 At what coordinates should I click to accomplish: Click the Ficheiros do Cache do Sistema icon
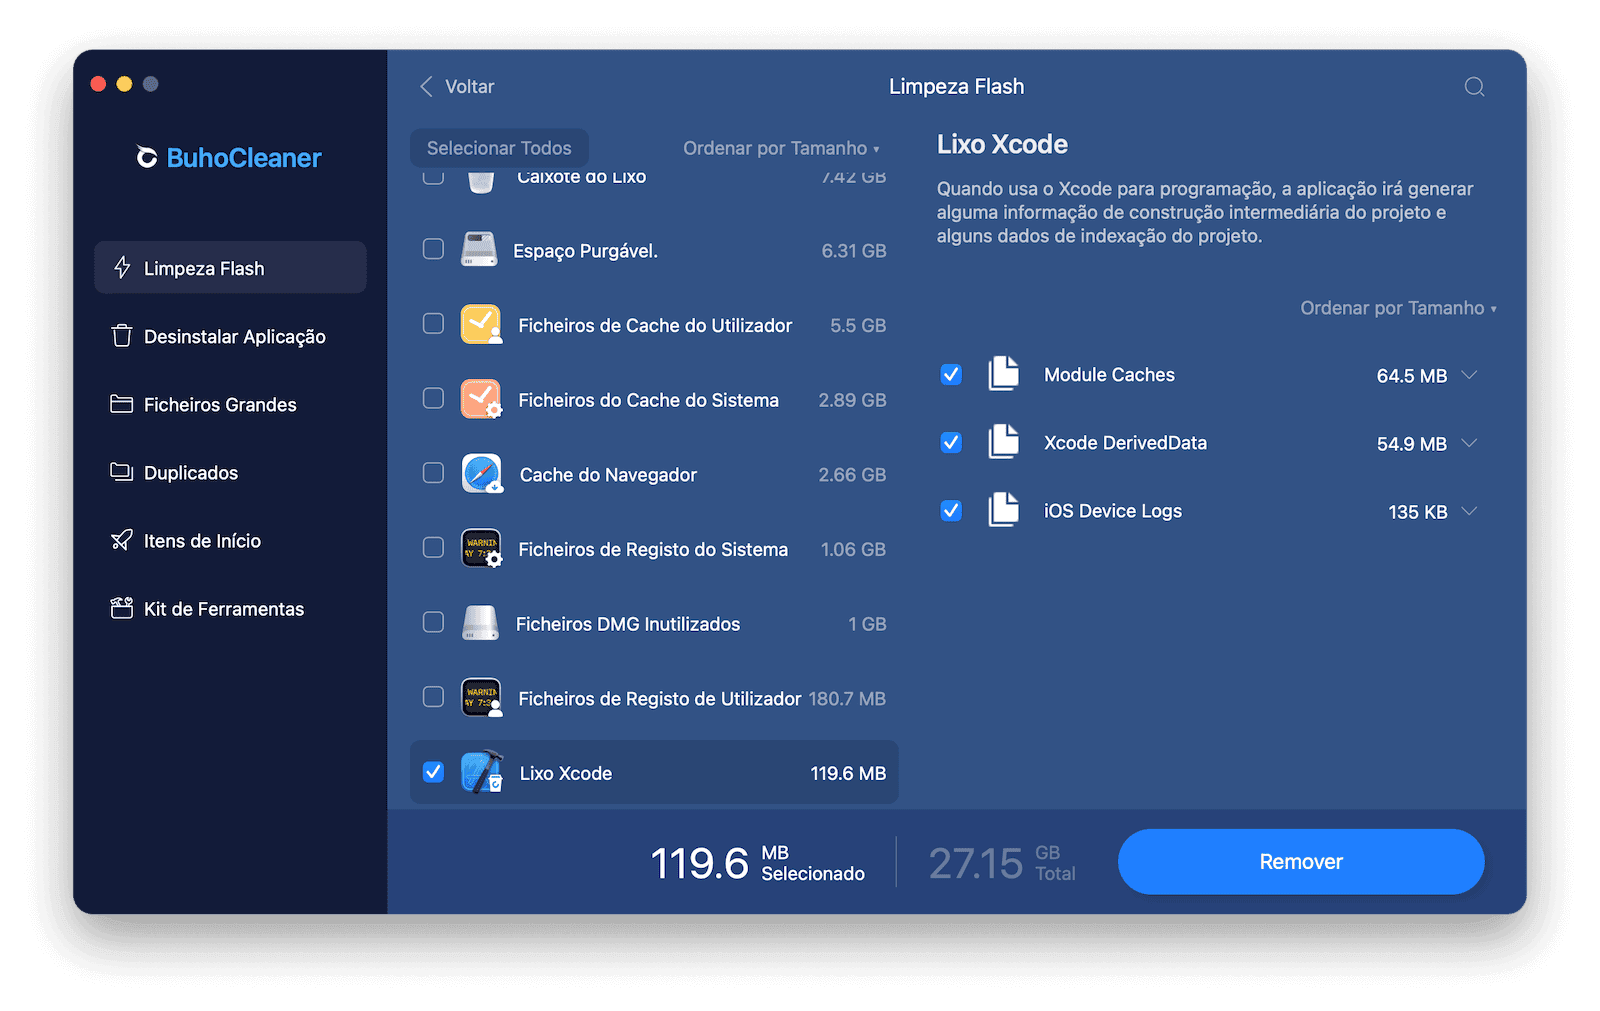coord(481,399)
